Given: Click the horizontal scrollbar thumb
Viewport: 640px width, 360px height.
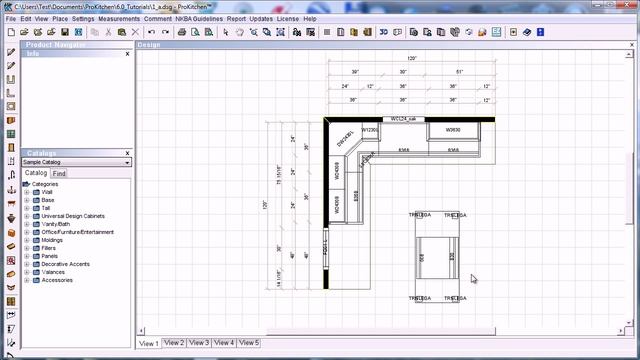Looking at the screenshot, I should (x=381, y=331).
